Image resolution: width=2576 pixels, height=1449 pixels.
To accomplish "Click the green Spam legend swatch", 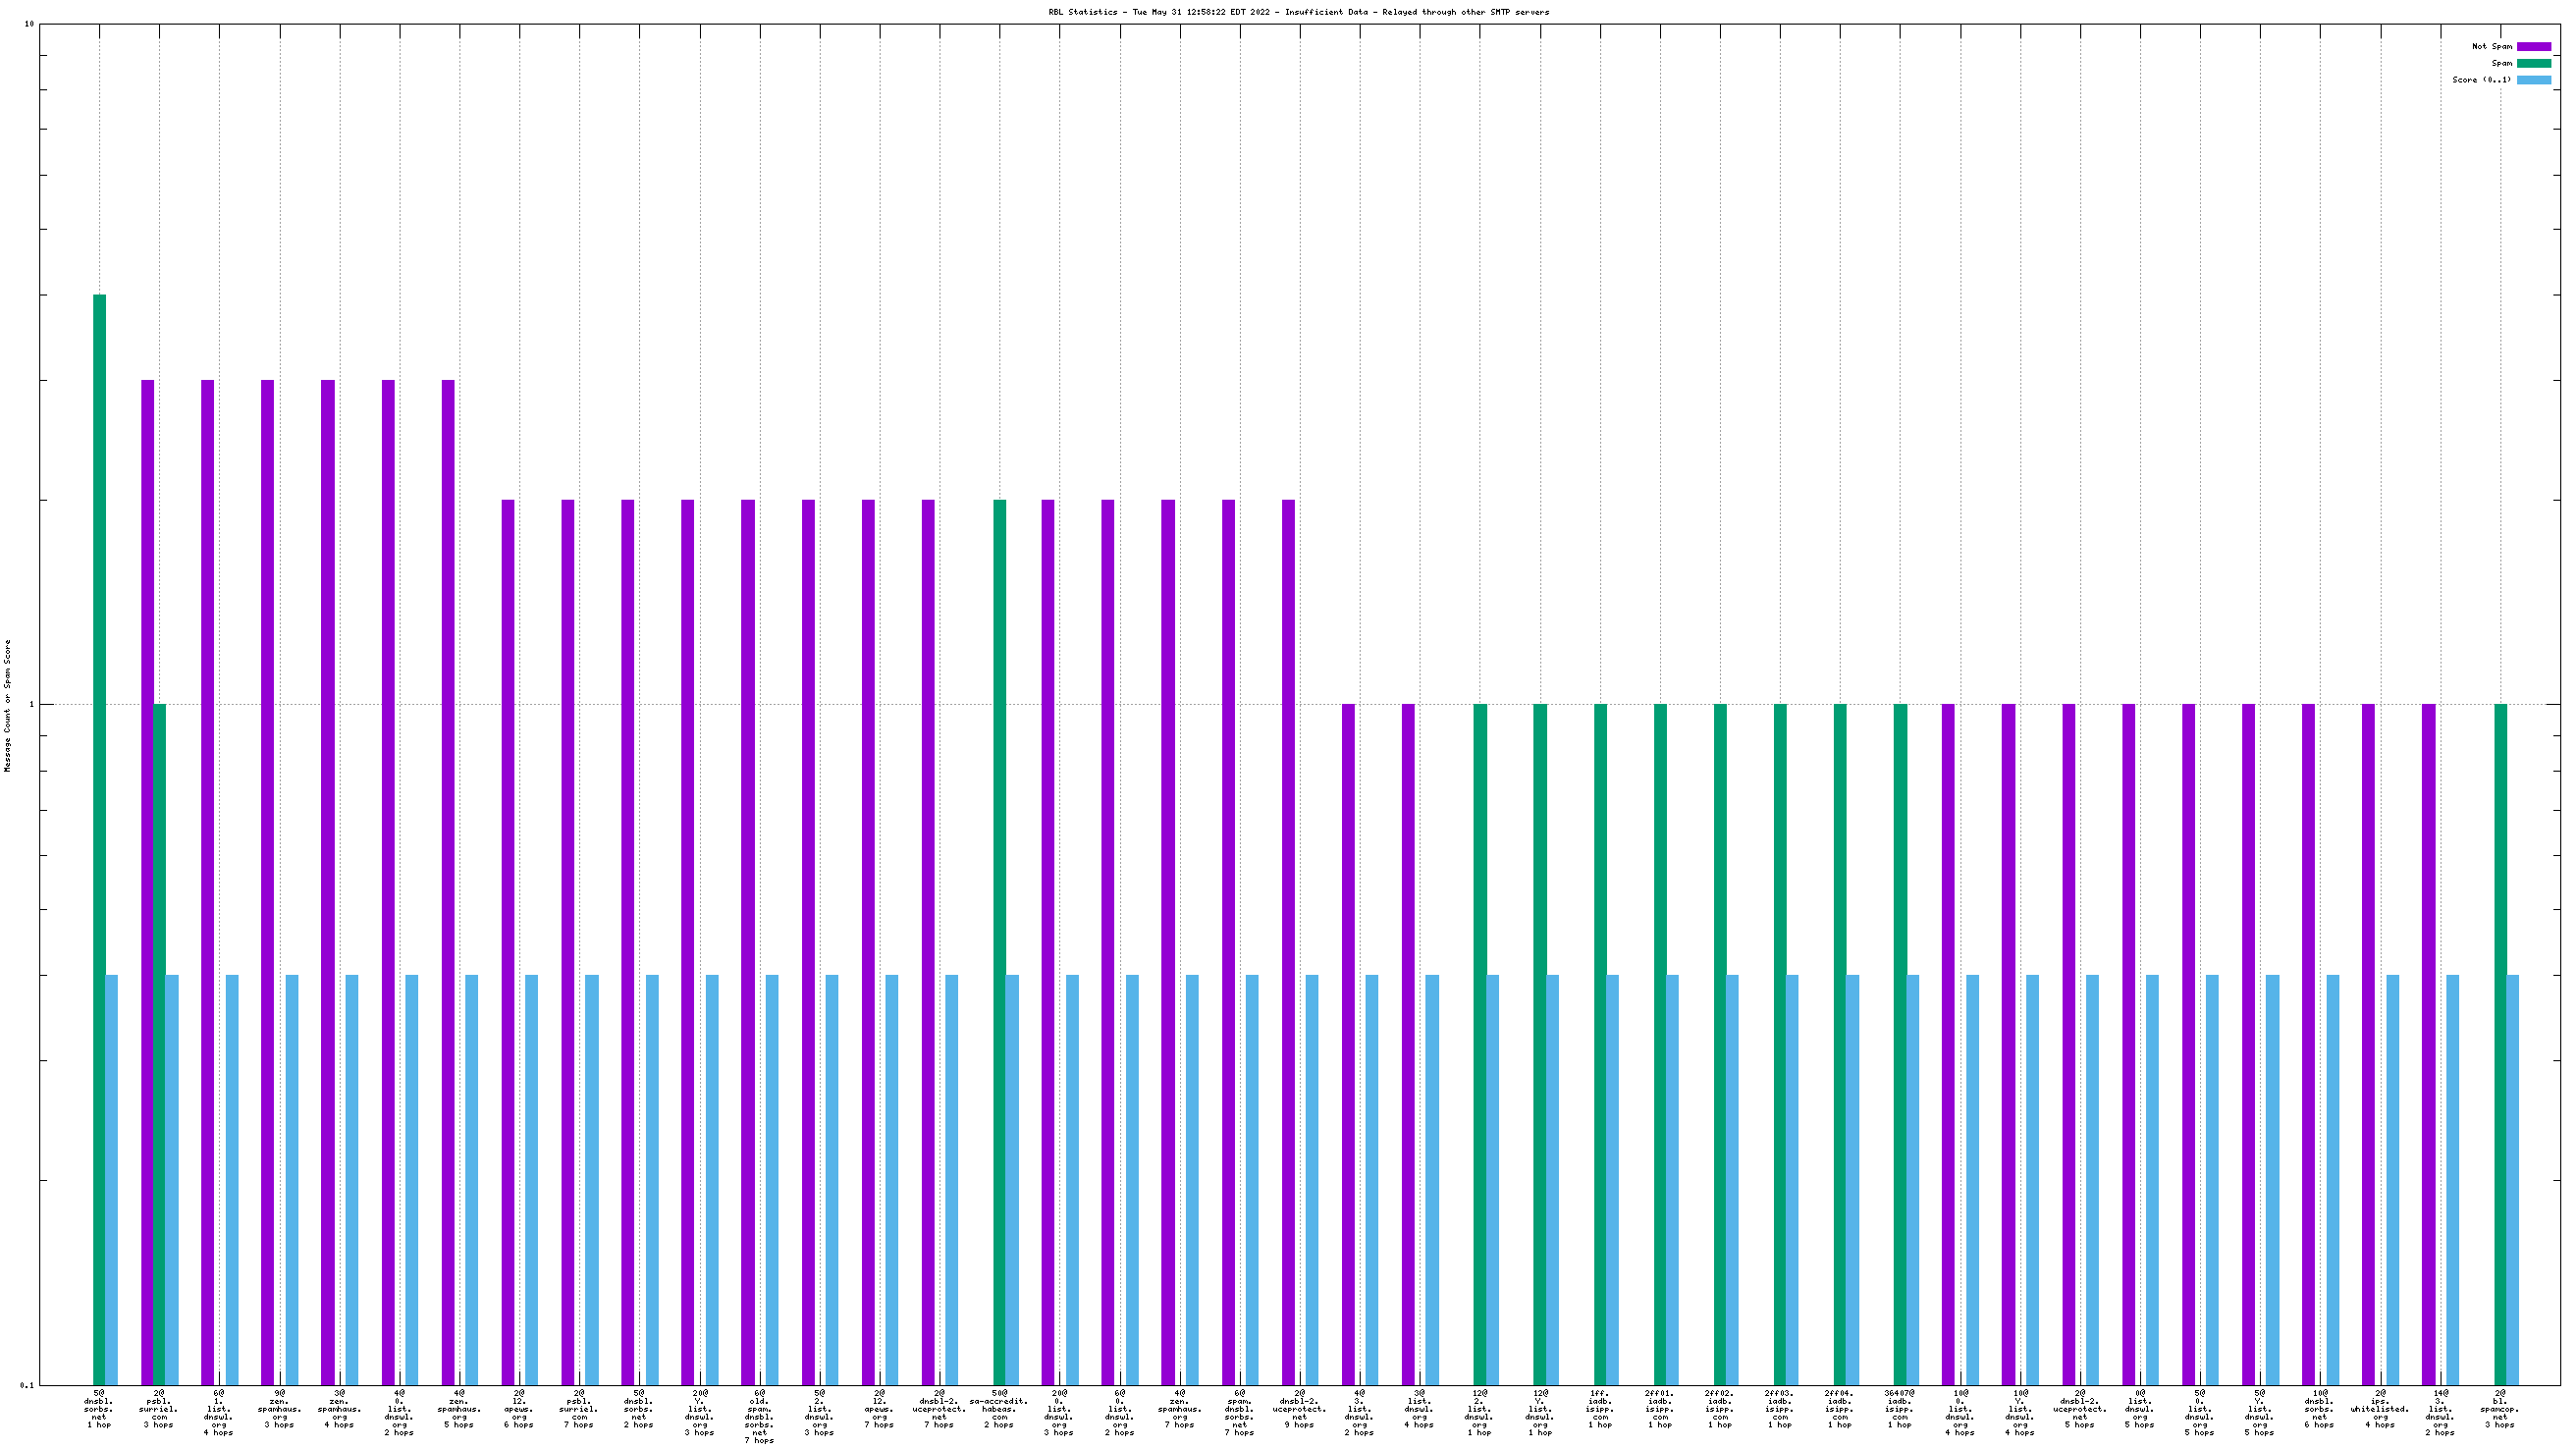I will (2533, 63).
